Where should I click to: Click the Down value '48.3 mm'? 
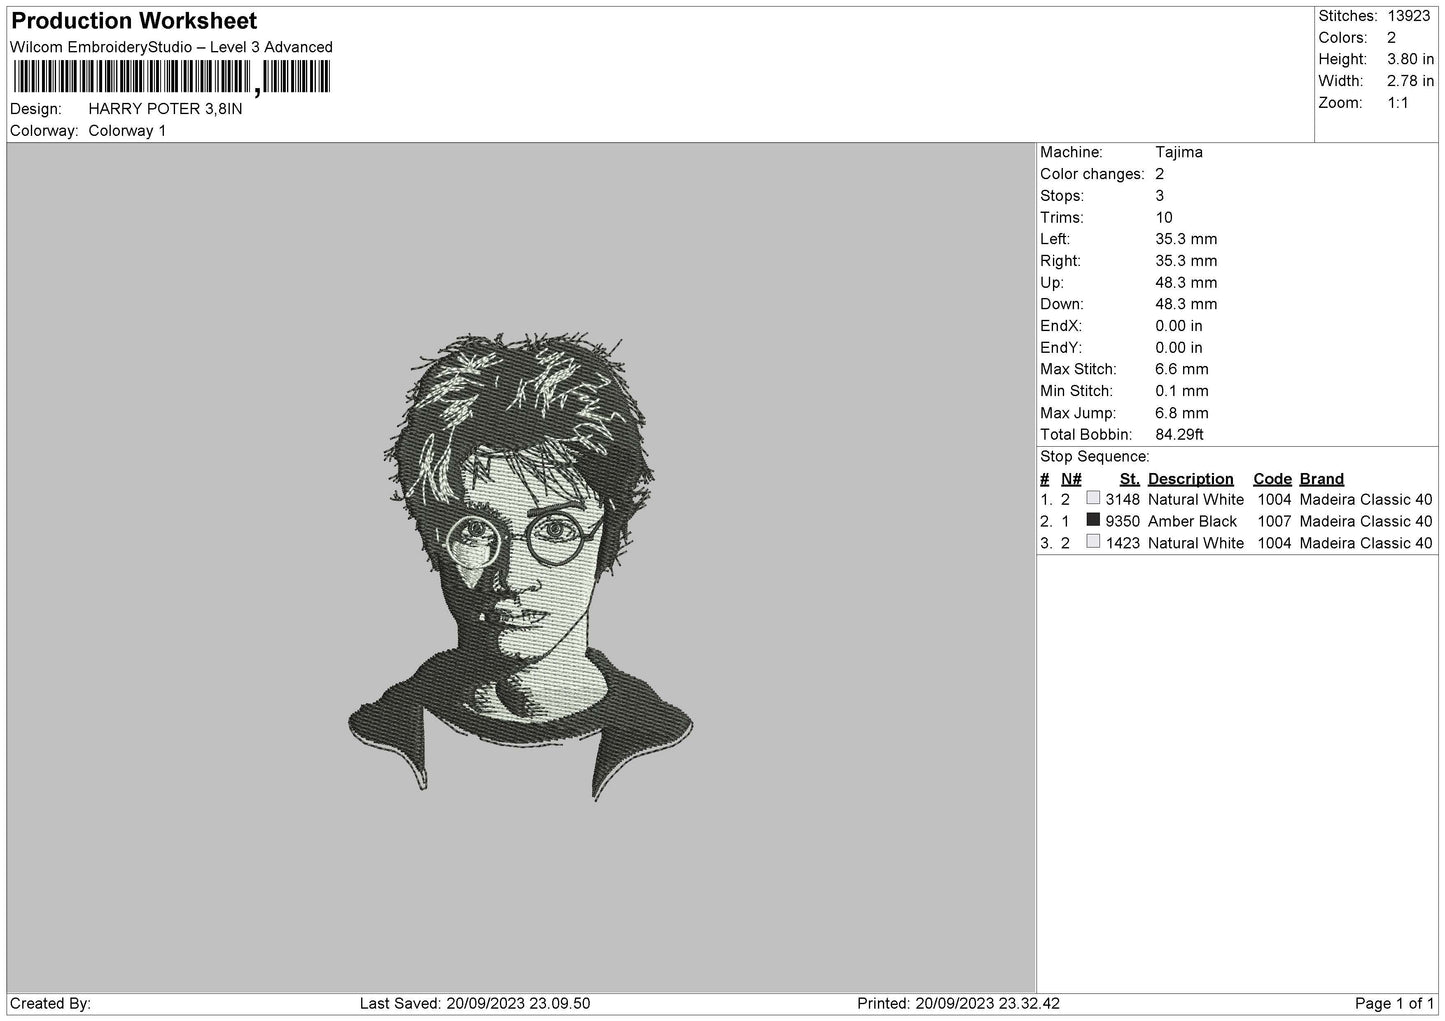pyautogui.click(x=1186, y=304)
